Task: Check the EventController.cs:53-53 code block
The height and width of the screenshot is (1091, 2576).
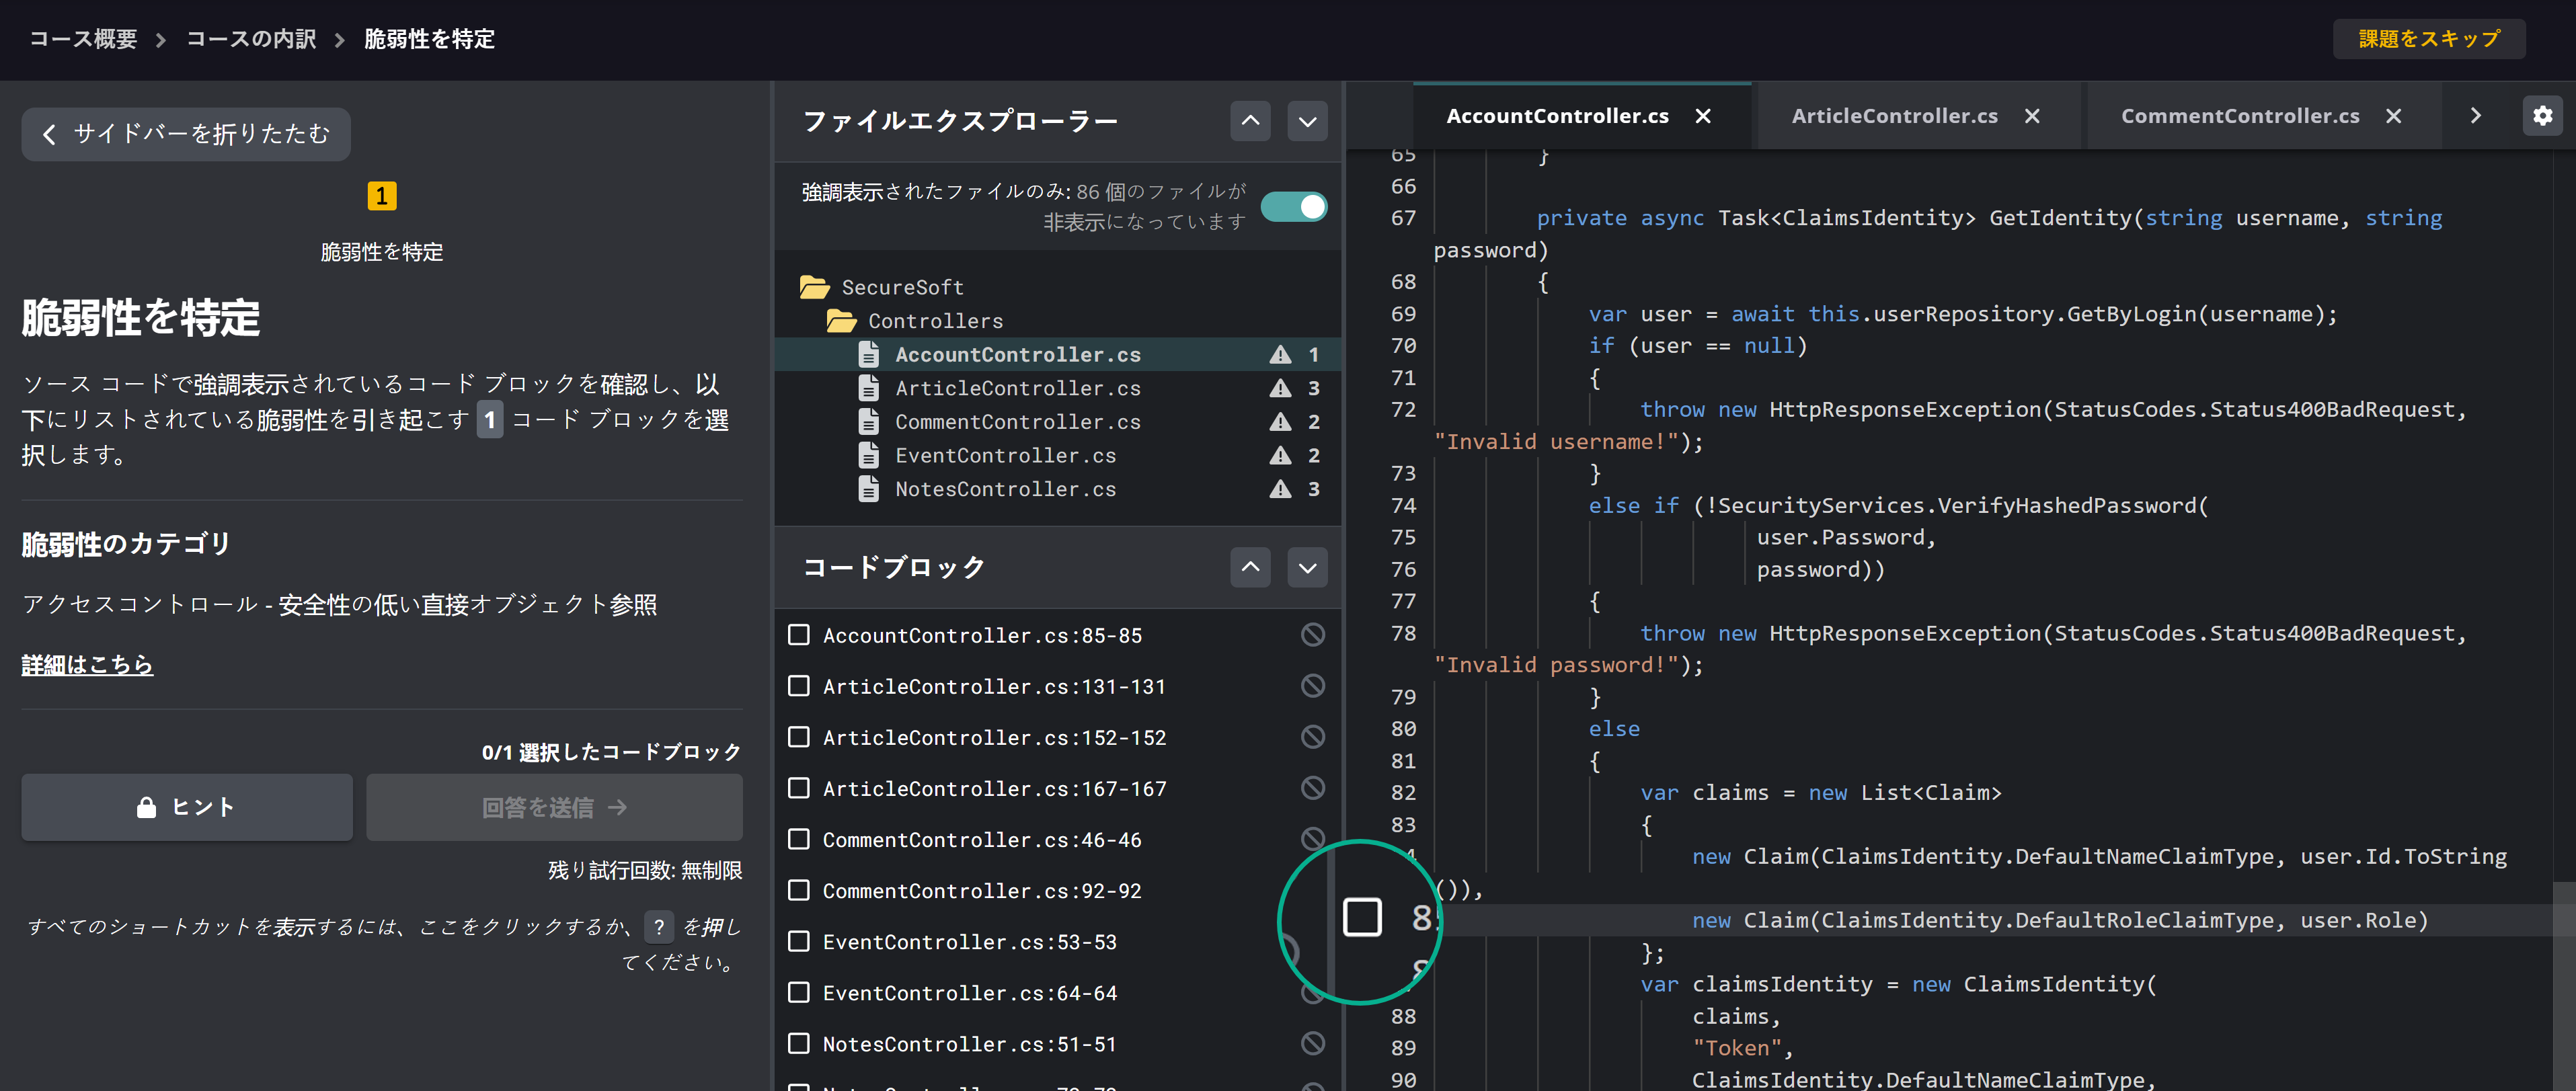Action: pyautogui.click(x=798, y=941)
